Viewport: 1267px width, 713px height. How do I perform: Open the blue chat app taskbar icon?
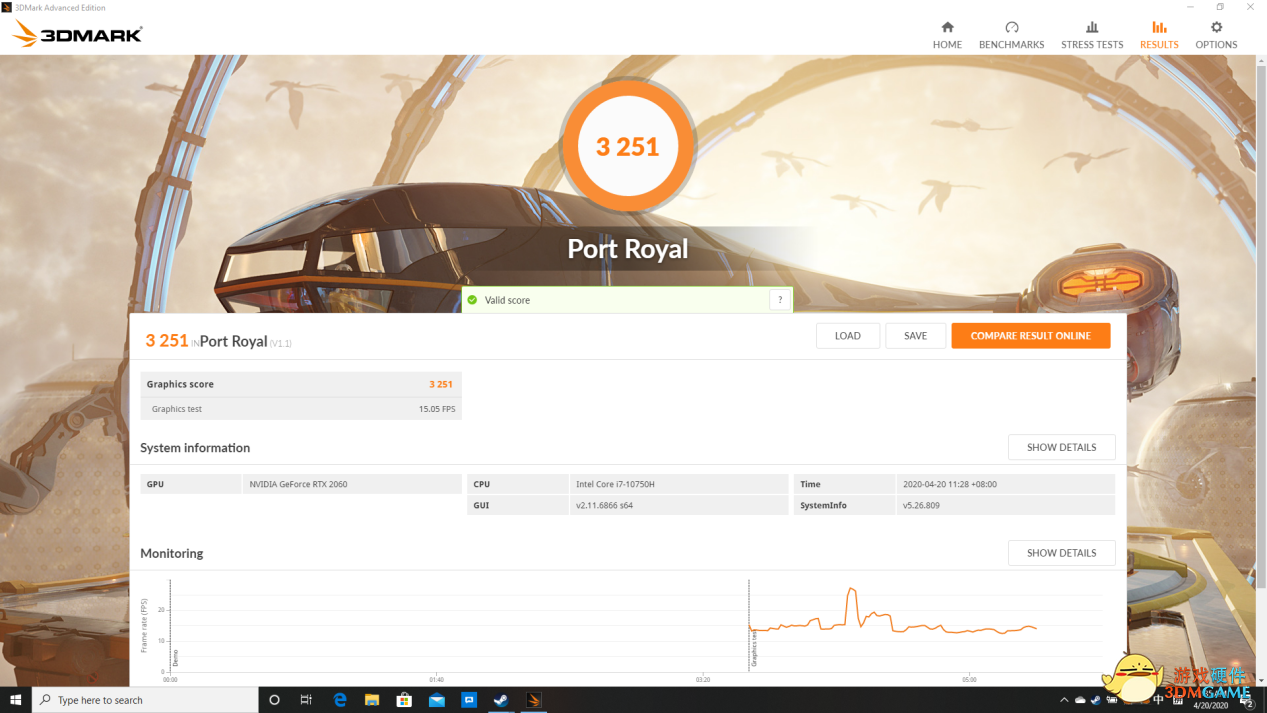(469, 700)
